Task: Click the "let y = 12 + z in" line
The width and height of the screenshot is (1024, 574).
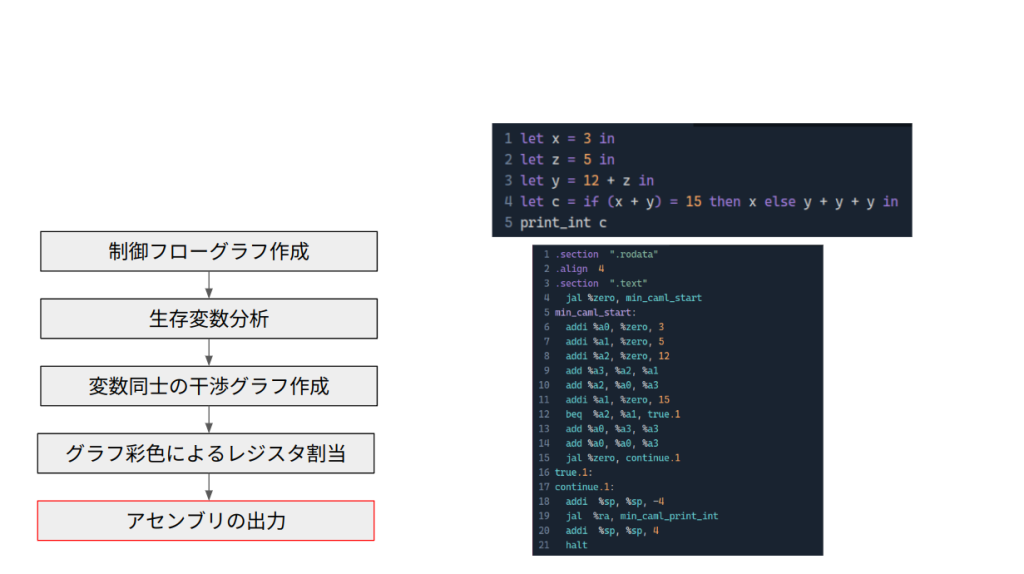Action: 586,180
